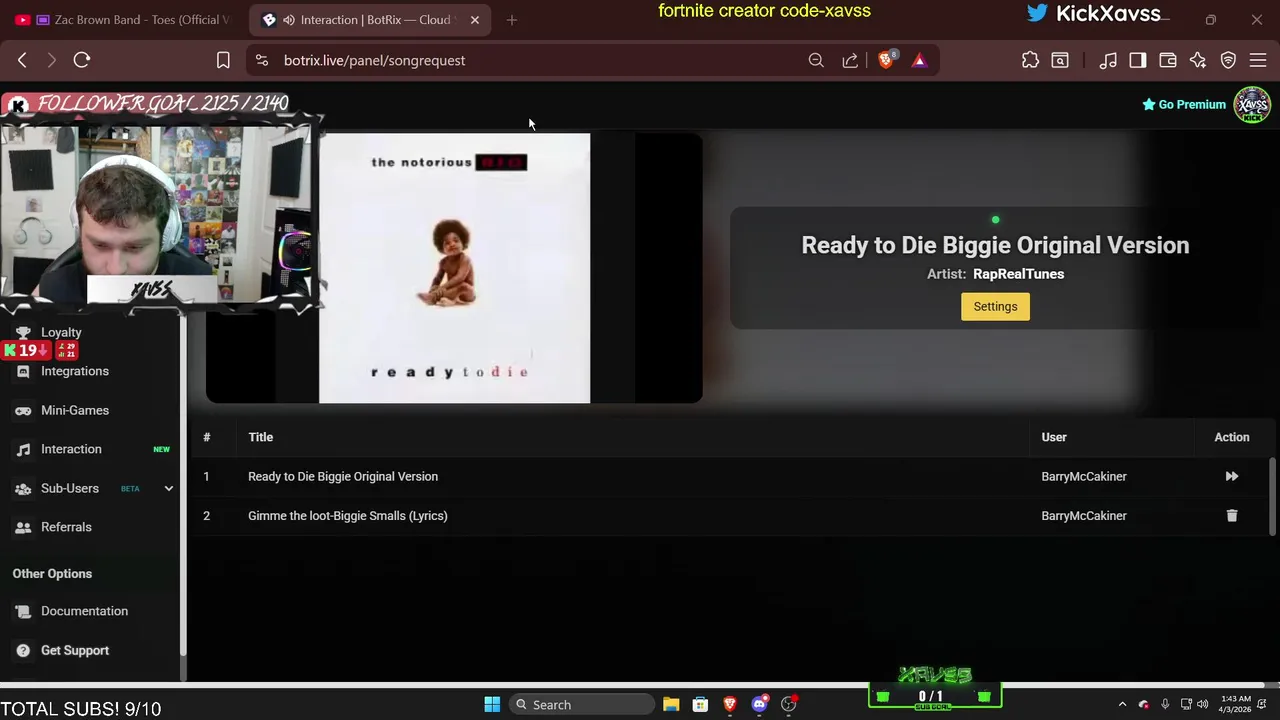This screenshot has width=1280, height=720.
Task: Click the queue table vertical scrollbar
Action: coord(1272,497)
